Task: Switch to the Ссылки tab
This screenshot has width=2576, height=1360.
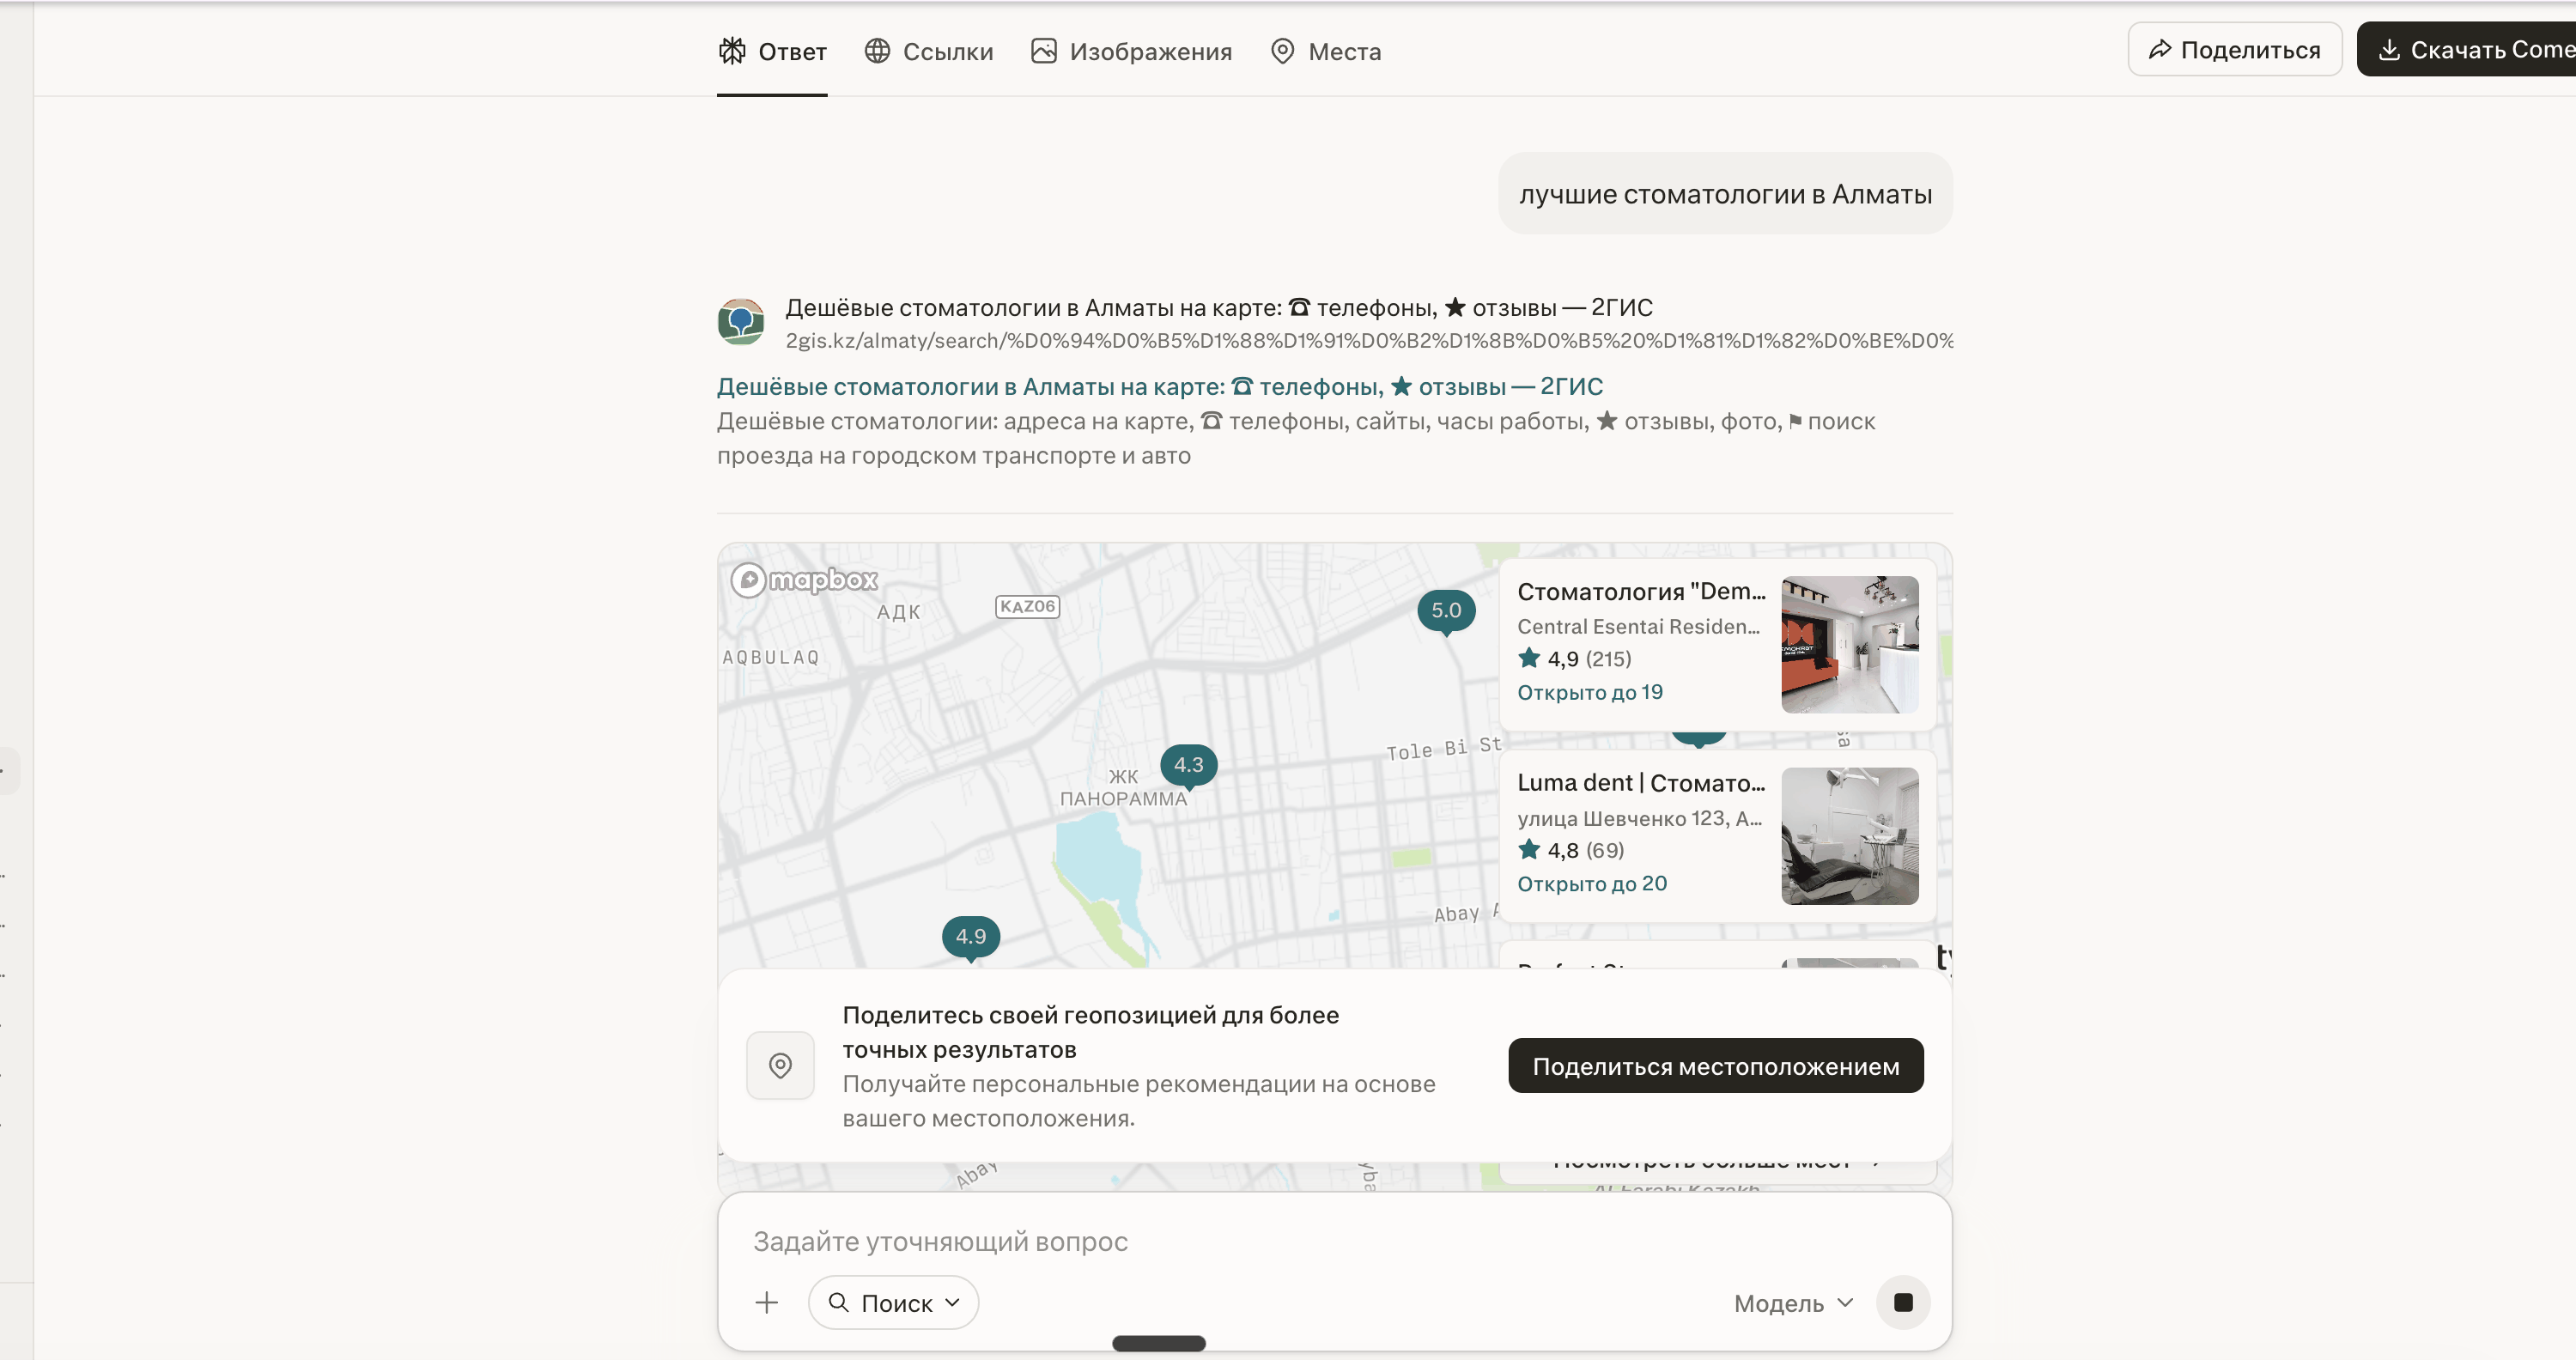Action: [928, 51]
